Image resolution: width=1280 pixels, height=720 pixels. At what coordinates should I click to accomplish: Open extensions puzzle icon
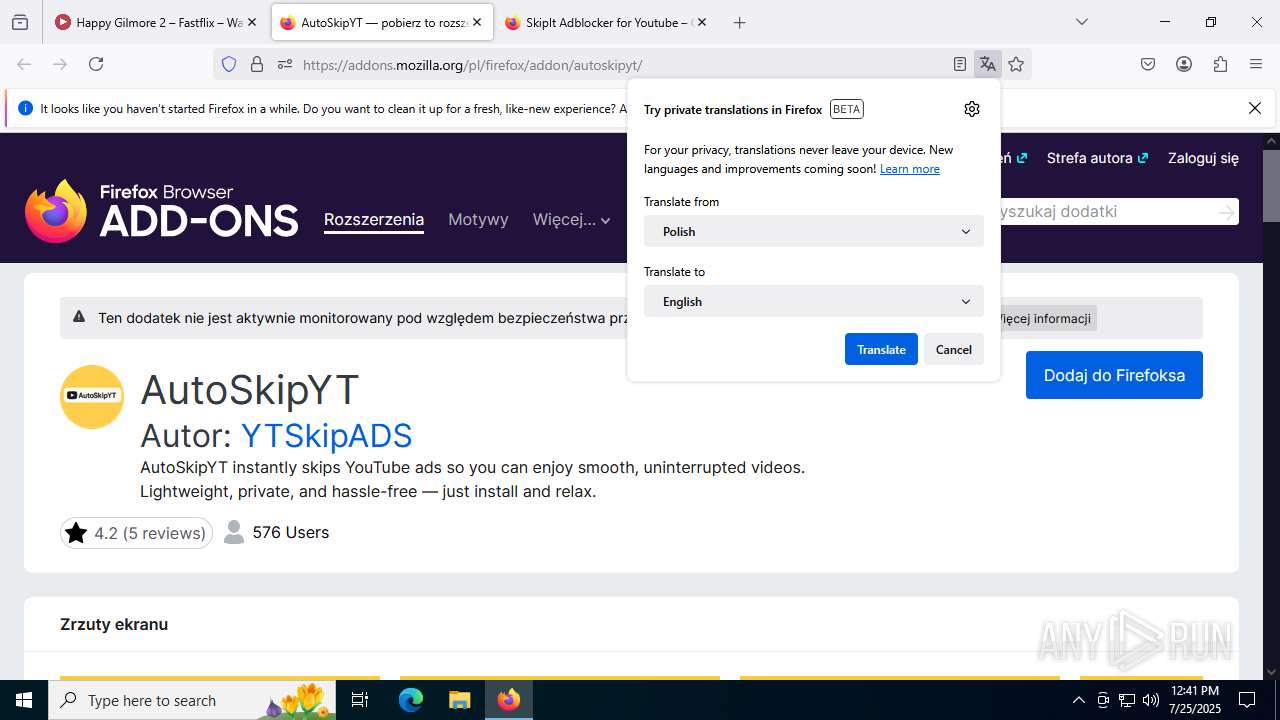click(1220, 64)
